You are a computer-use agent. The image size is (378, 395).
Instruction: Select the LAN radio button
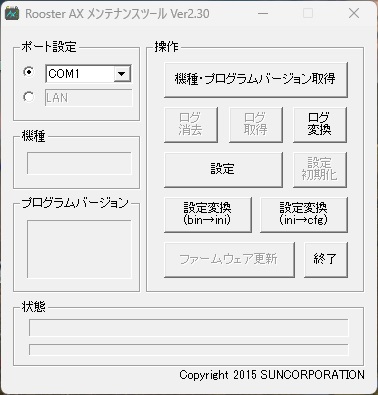pos(29,97)
